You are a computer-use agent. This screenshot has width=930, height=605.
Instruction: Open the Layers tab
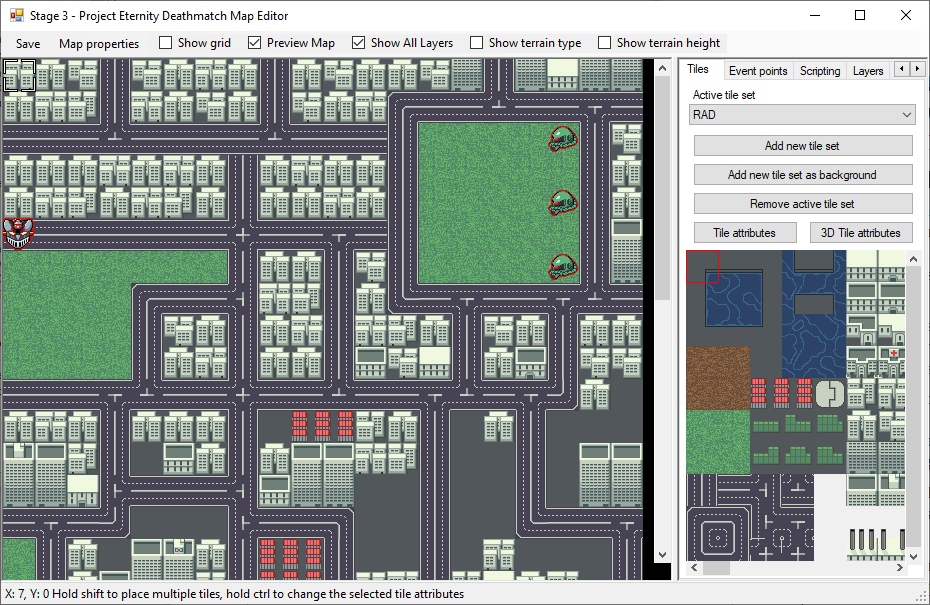868,71
